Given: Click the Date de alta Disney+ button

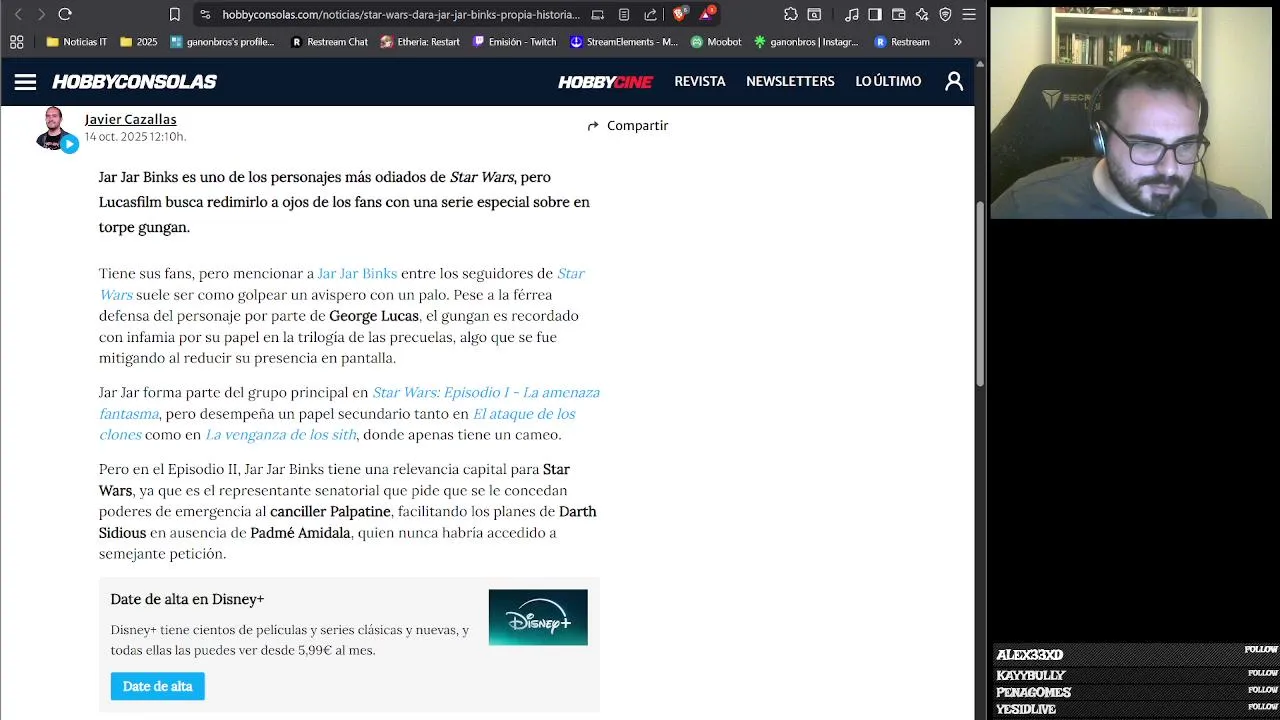Looking at the screenshot, I should pos(157,686).
